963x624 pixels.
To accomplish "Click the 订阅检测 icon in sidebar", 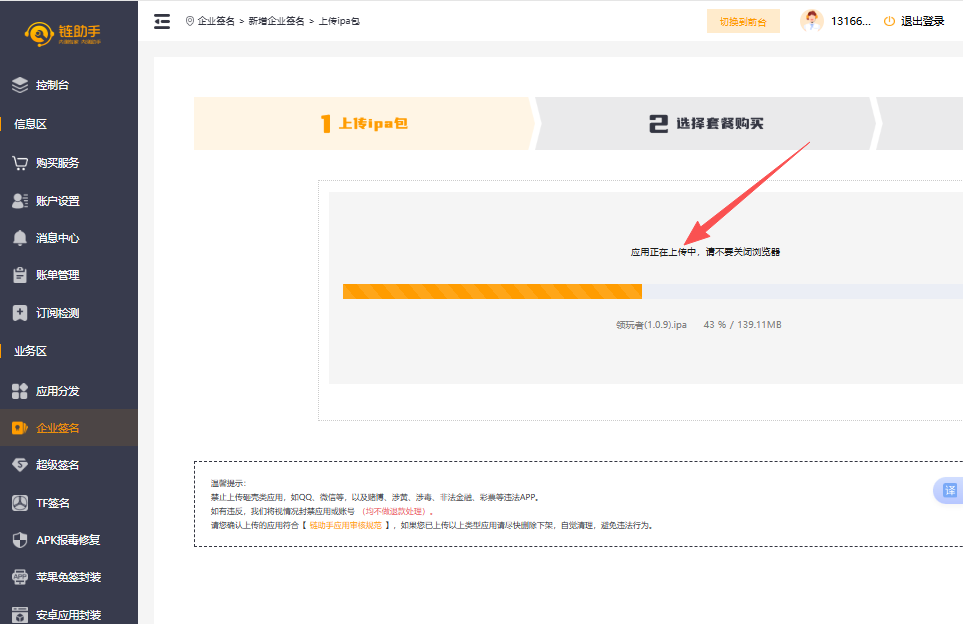I will click(x=20, y=313).
